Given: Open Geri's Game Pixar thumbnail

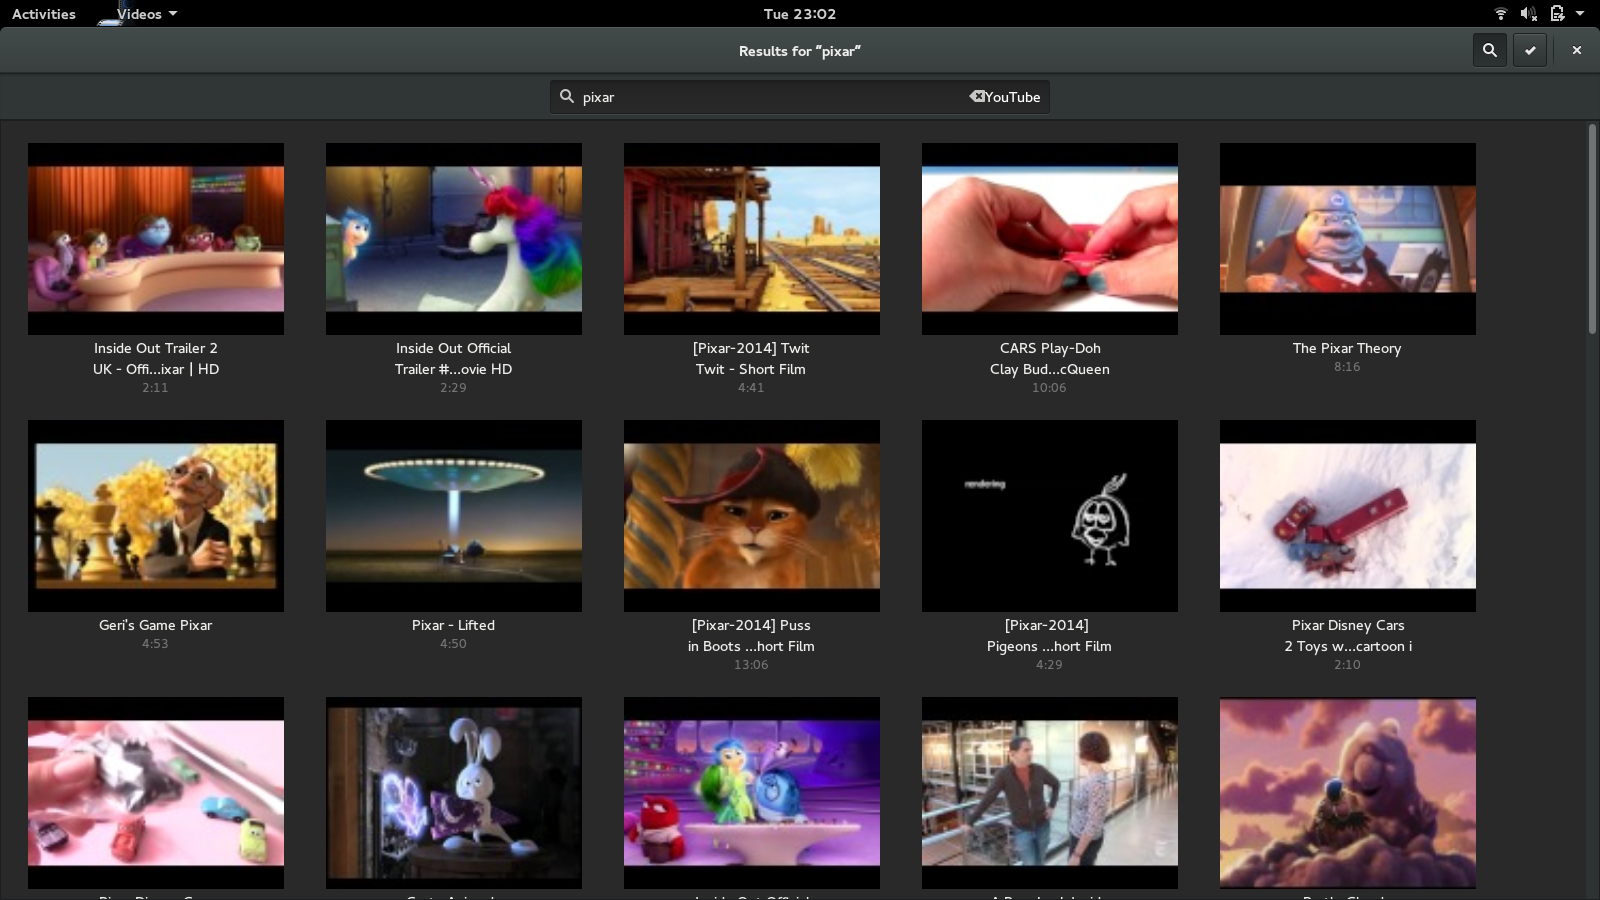Looking at the screenshot, I should coord(156,516).
